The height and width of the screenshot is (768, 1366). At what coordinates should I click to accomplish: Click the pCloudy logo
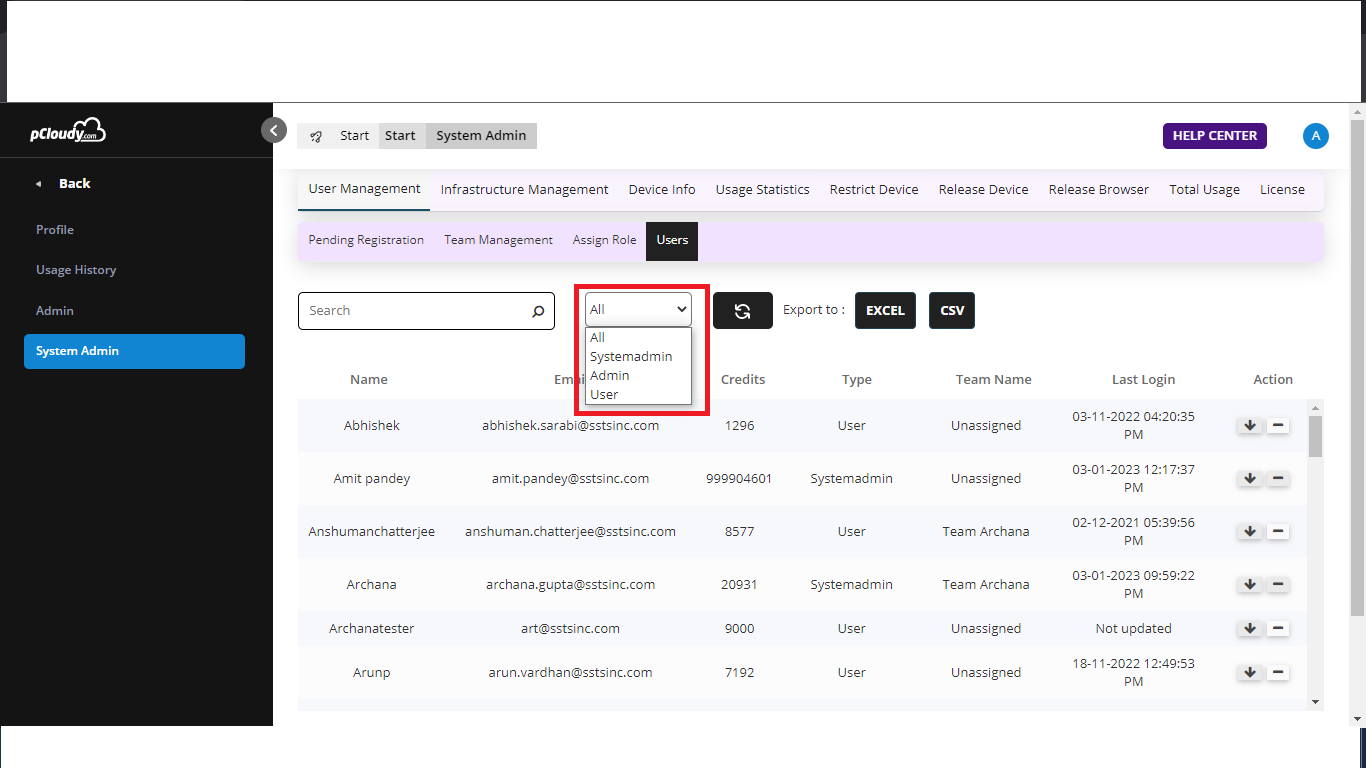tap(68, 131)
